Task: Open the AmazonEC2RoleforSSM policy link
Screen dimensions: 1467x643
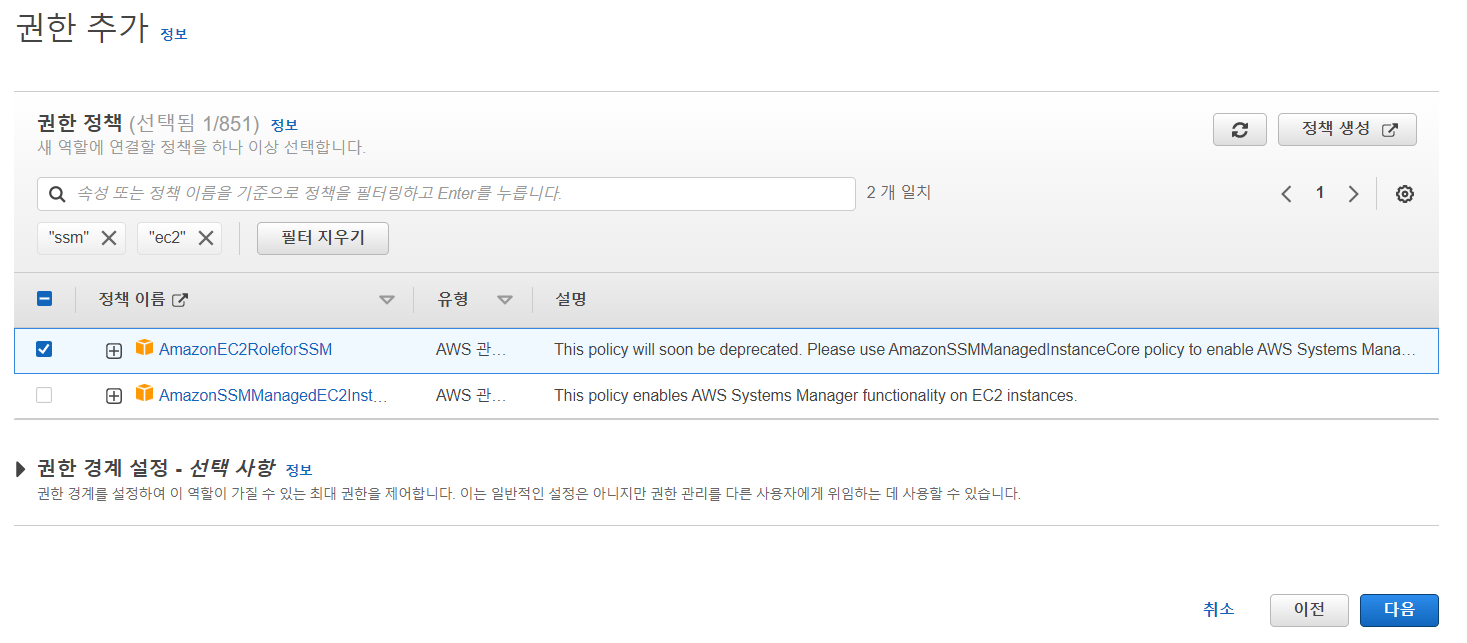Action: pos(245,350)
